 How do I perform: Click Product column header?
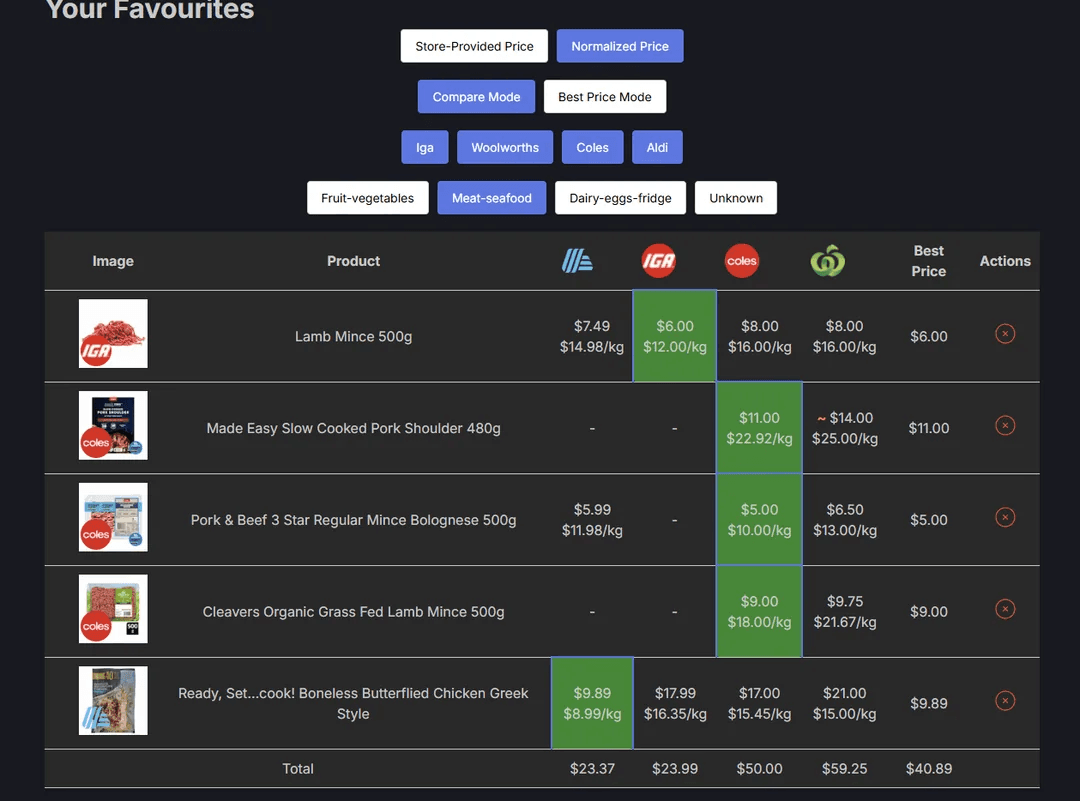click(x=353, y=261)
